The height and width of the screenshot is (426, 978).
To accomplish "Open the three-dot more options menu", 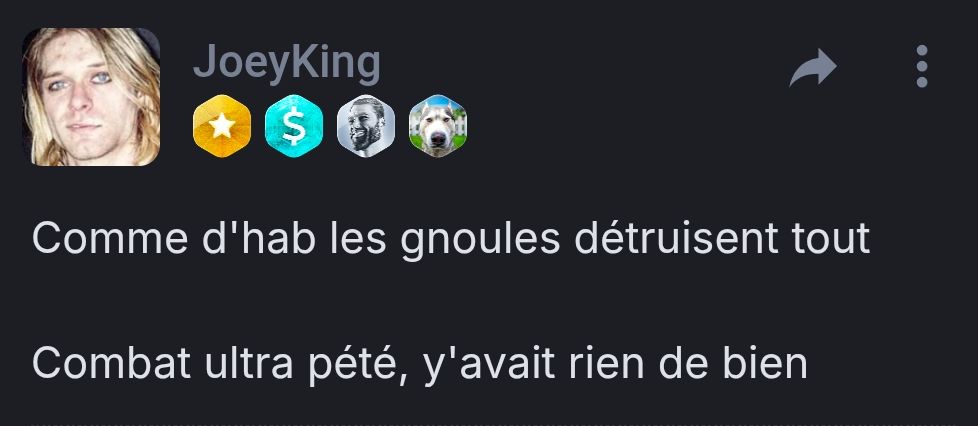I will point(922,66).
